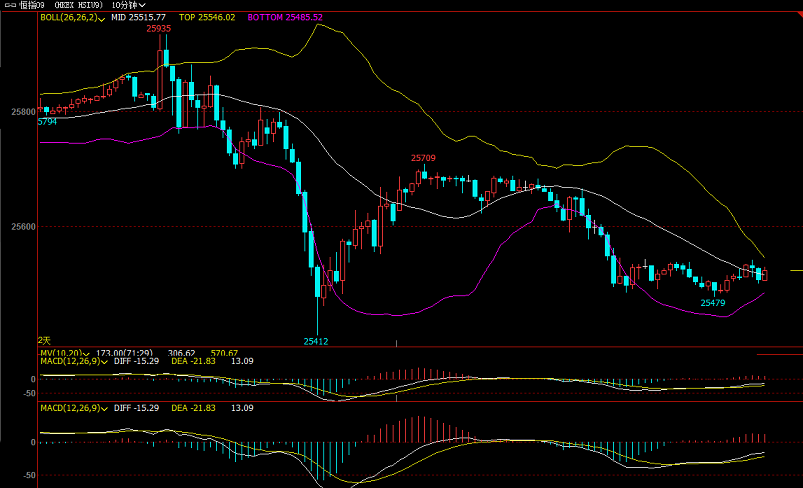Click the 2天 range label

(45, 341)
